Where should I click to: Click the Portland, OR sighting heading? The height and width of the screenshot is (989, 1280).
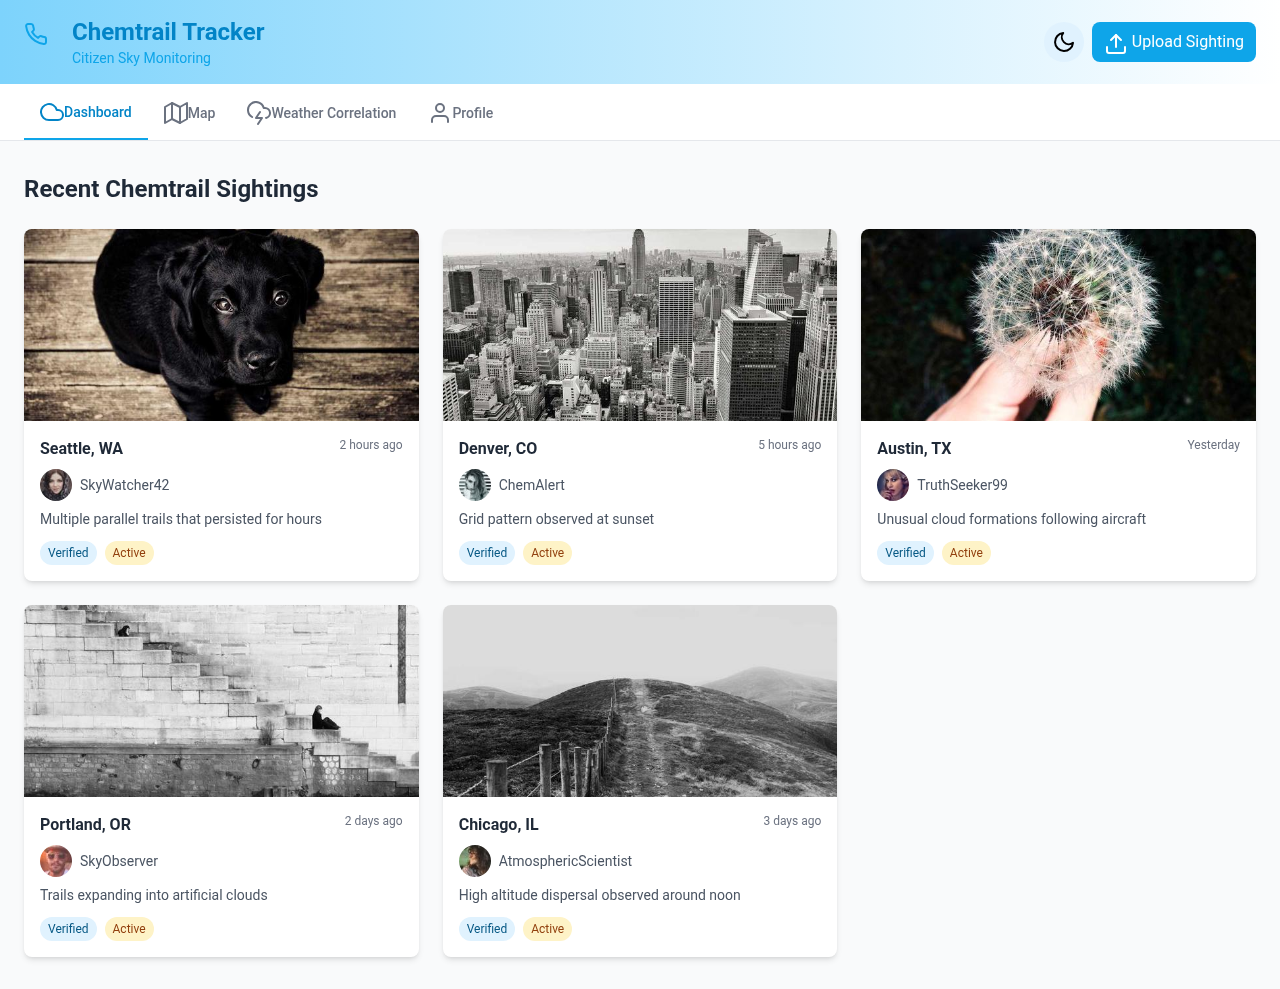coord(85,824)
